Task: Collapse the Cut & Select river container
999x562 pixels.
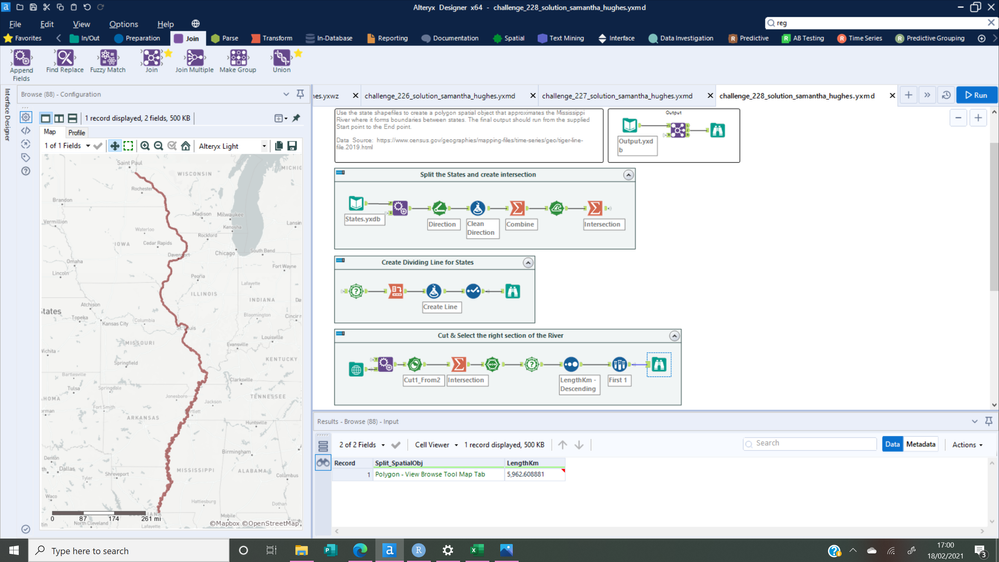Action: point(674,336)
